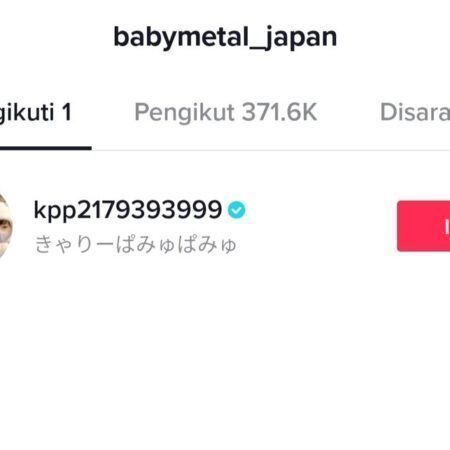This screenshot has width=450, height=450.
Task: Click the red follow button beside kpp2179393999
Action: click(423, 226)
